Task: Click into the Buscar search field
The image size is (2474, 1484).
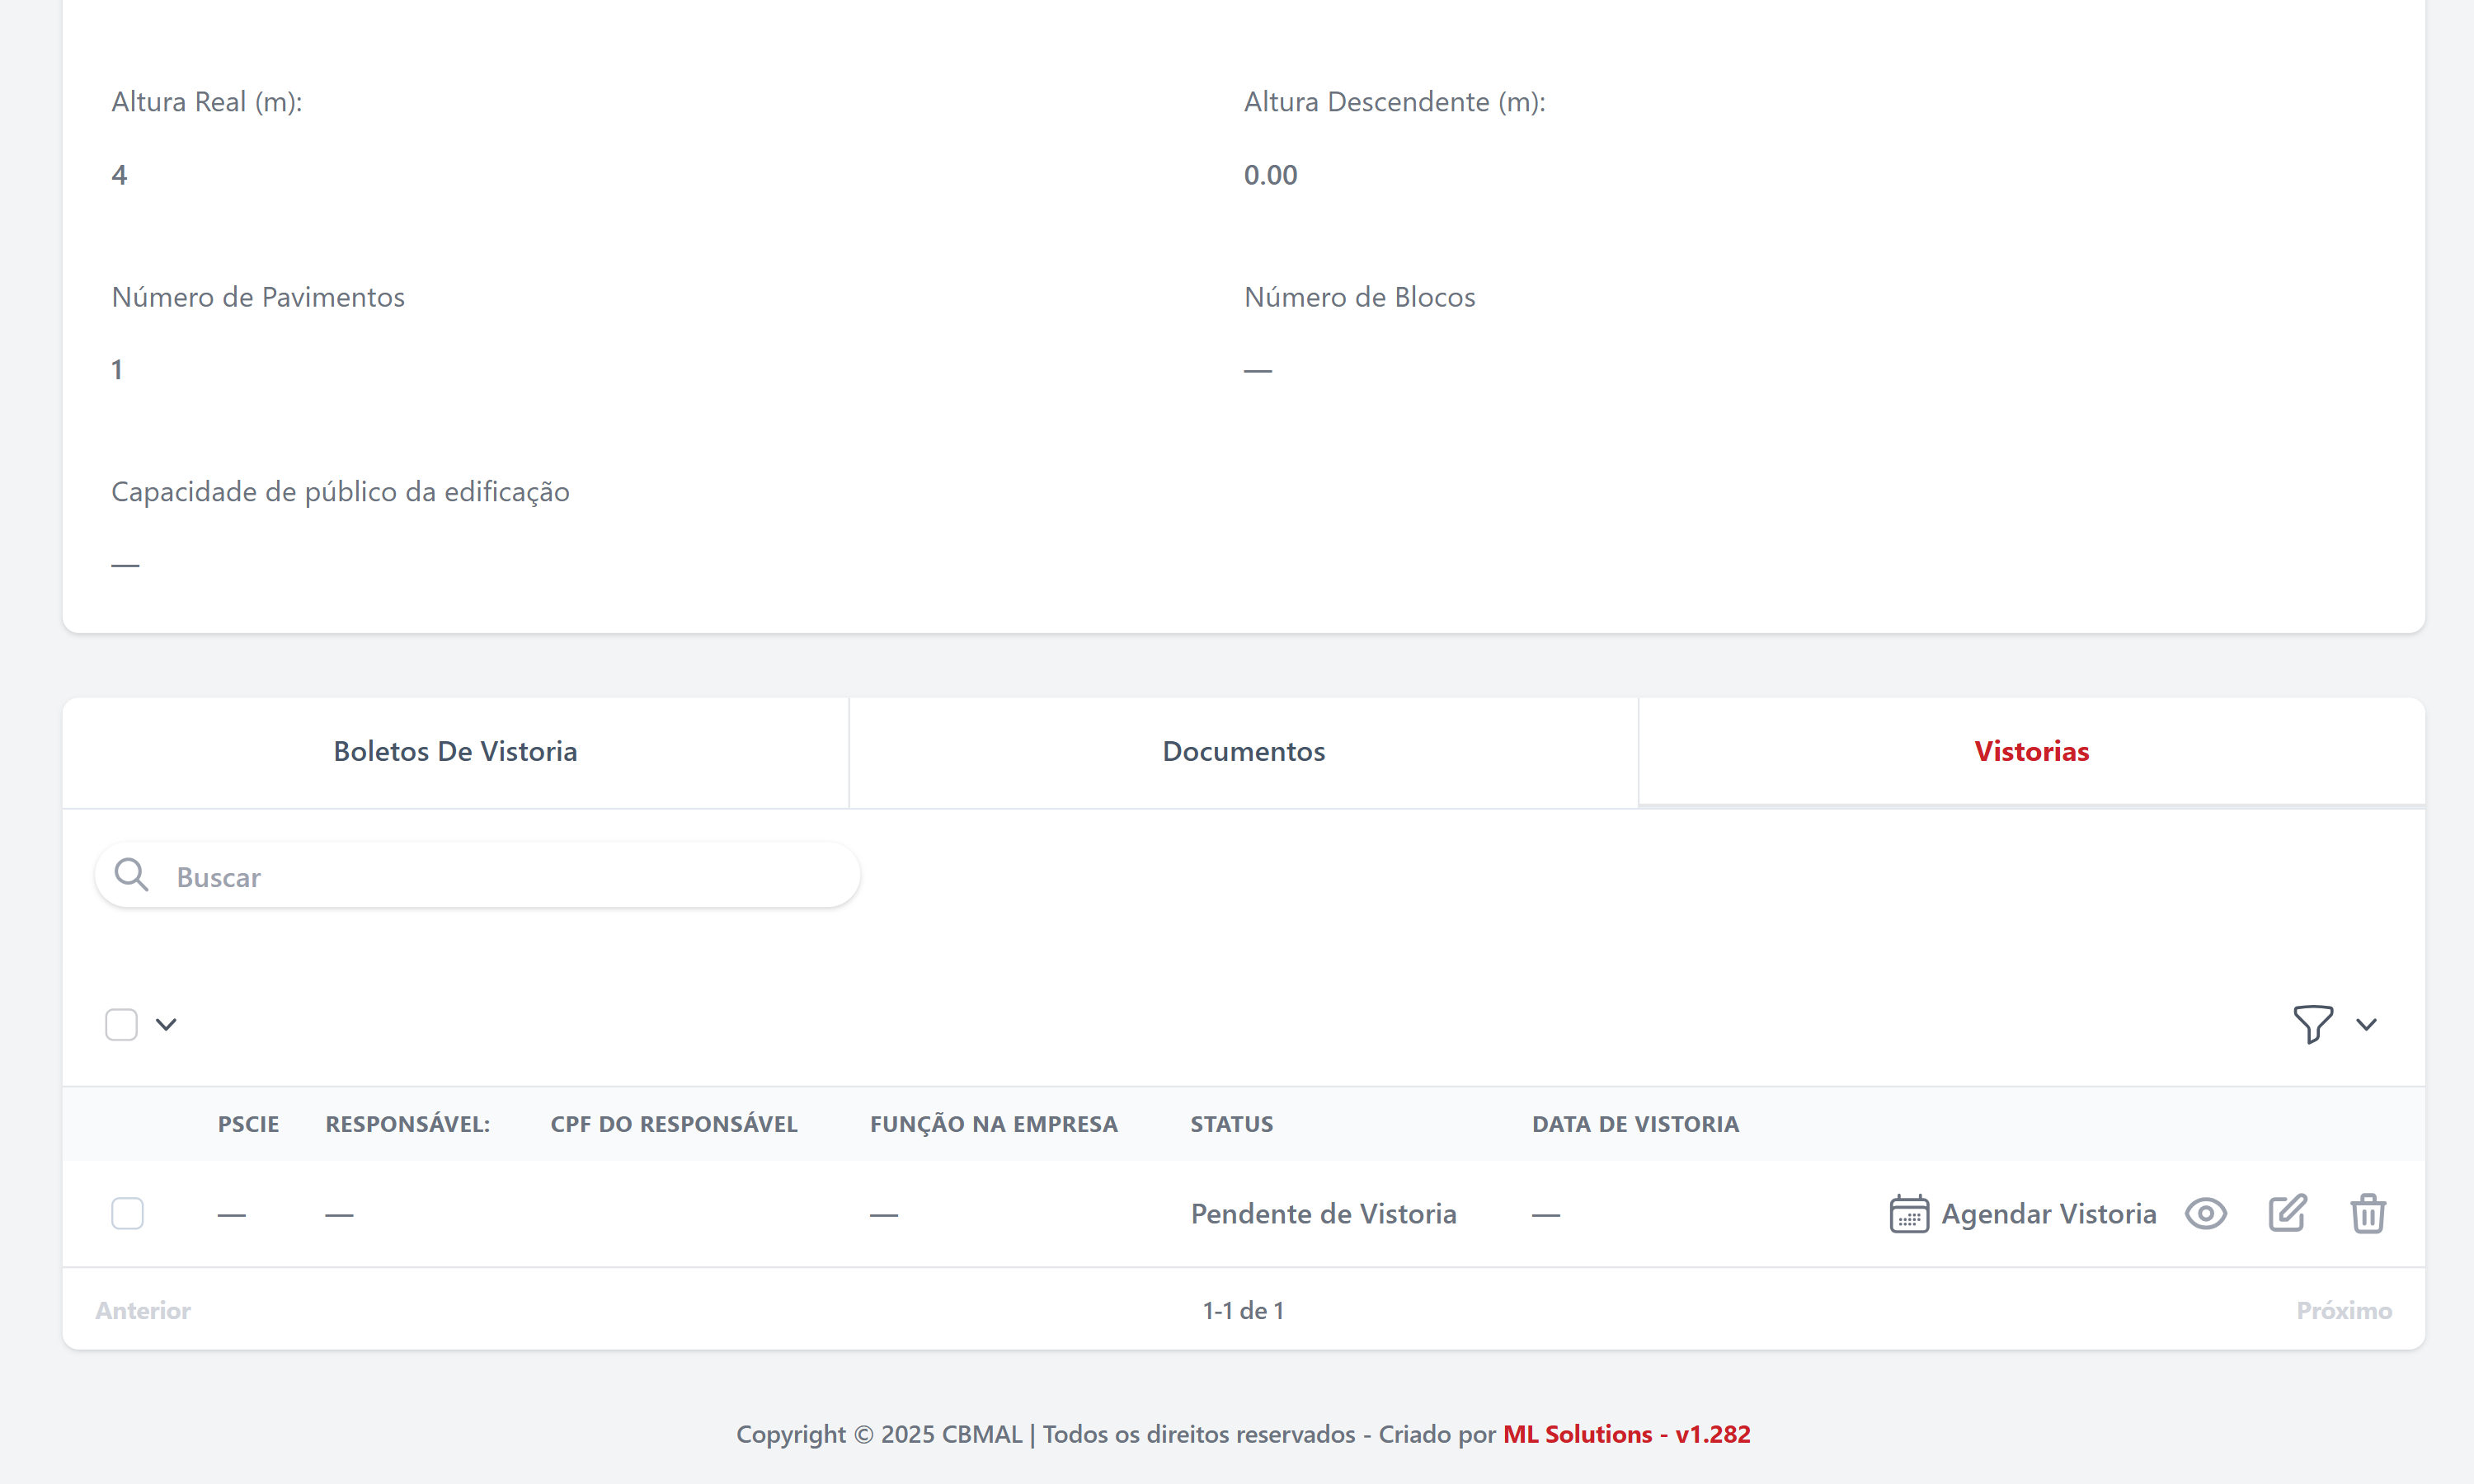Action: 500,877
